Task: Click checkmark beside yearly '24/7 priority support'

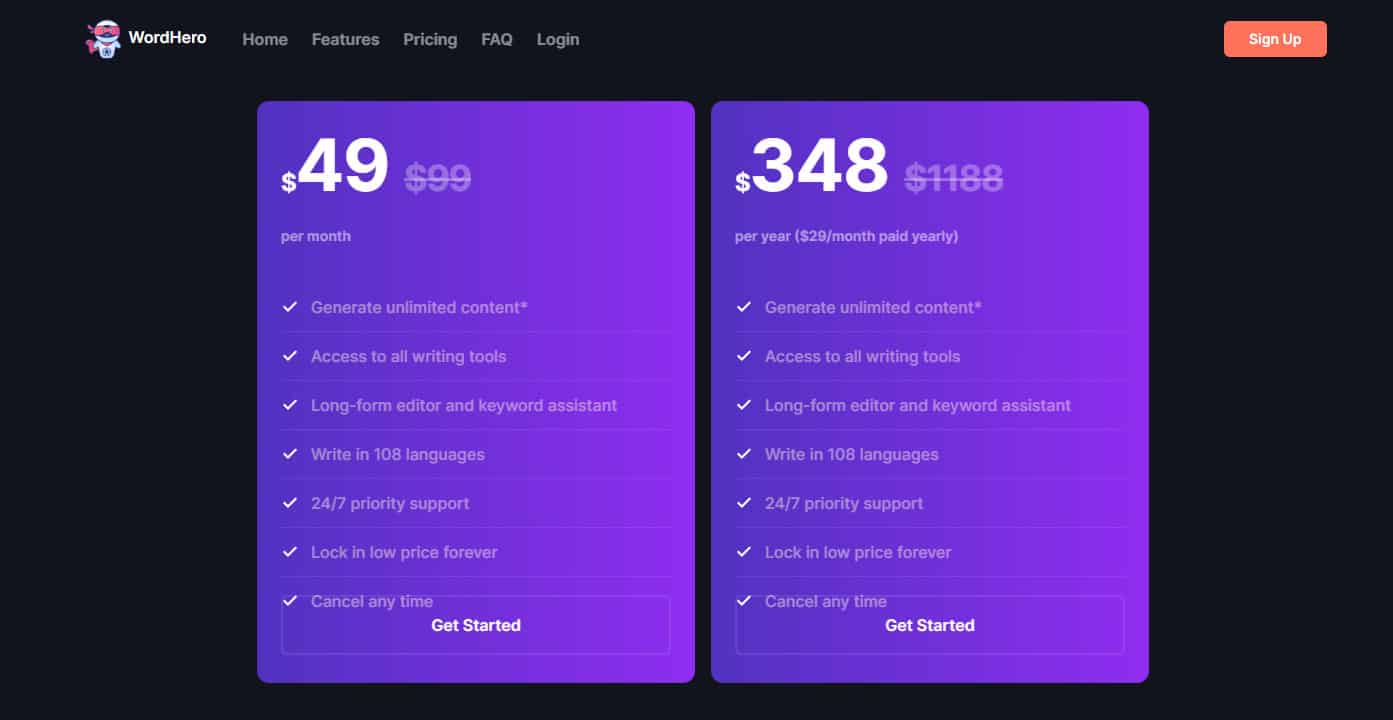Action: pyautogui.click(x=744, y=503)
